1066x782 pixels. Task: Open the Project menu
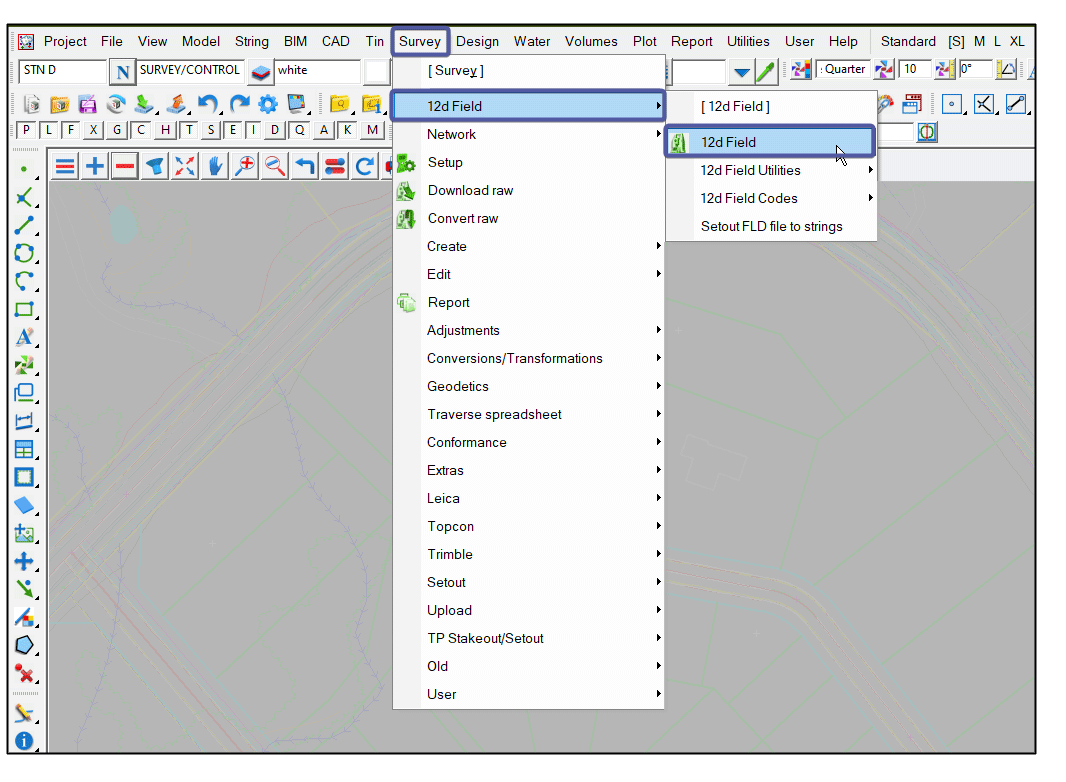point(65,41)
